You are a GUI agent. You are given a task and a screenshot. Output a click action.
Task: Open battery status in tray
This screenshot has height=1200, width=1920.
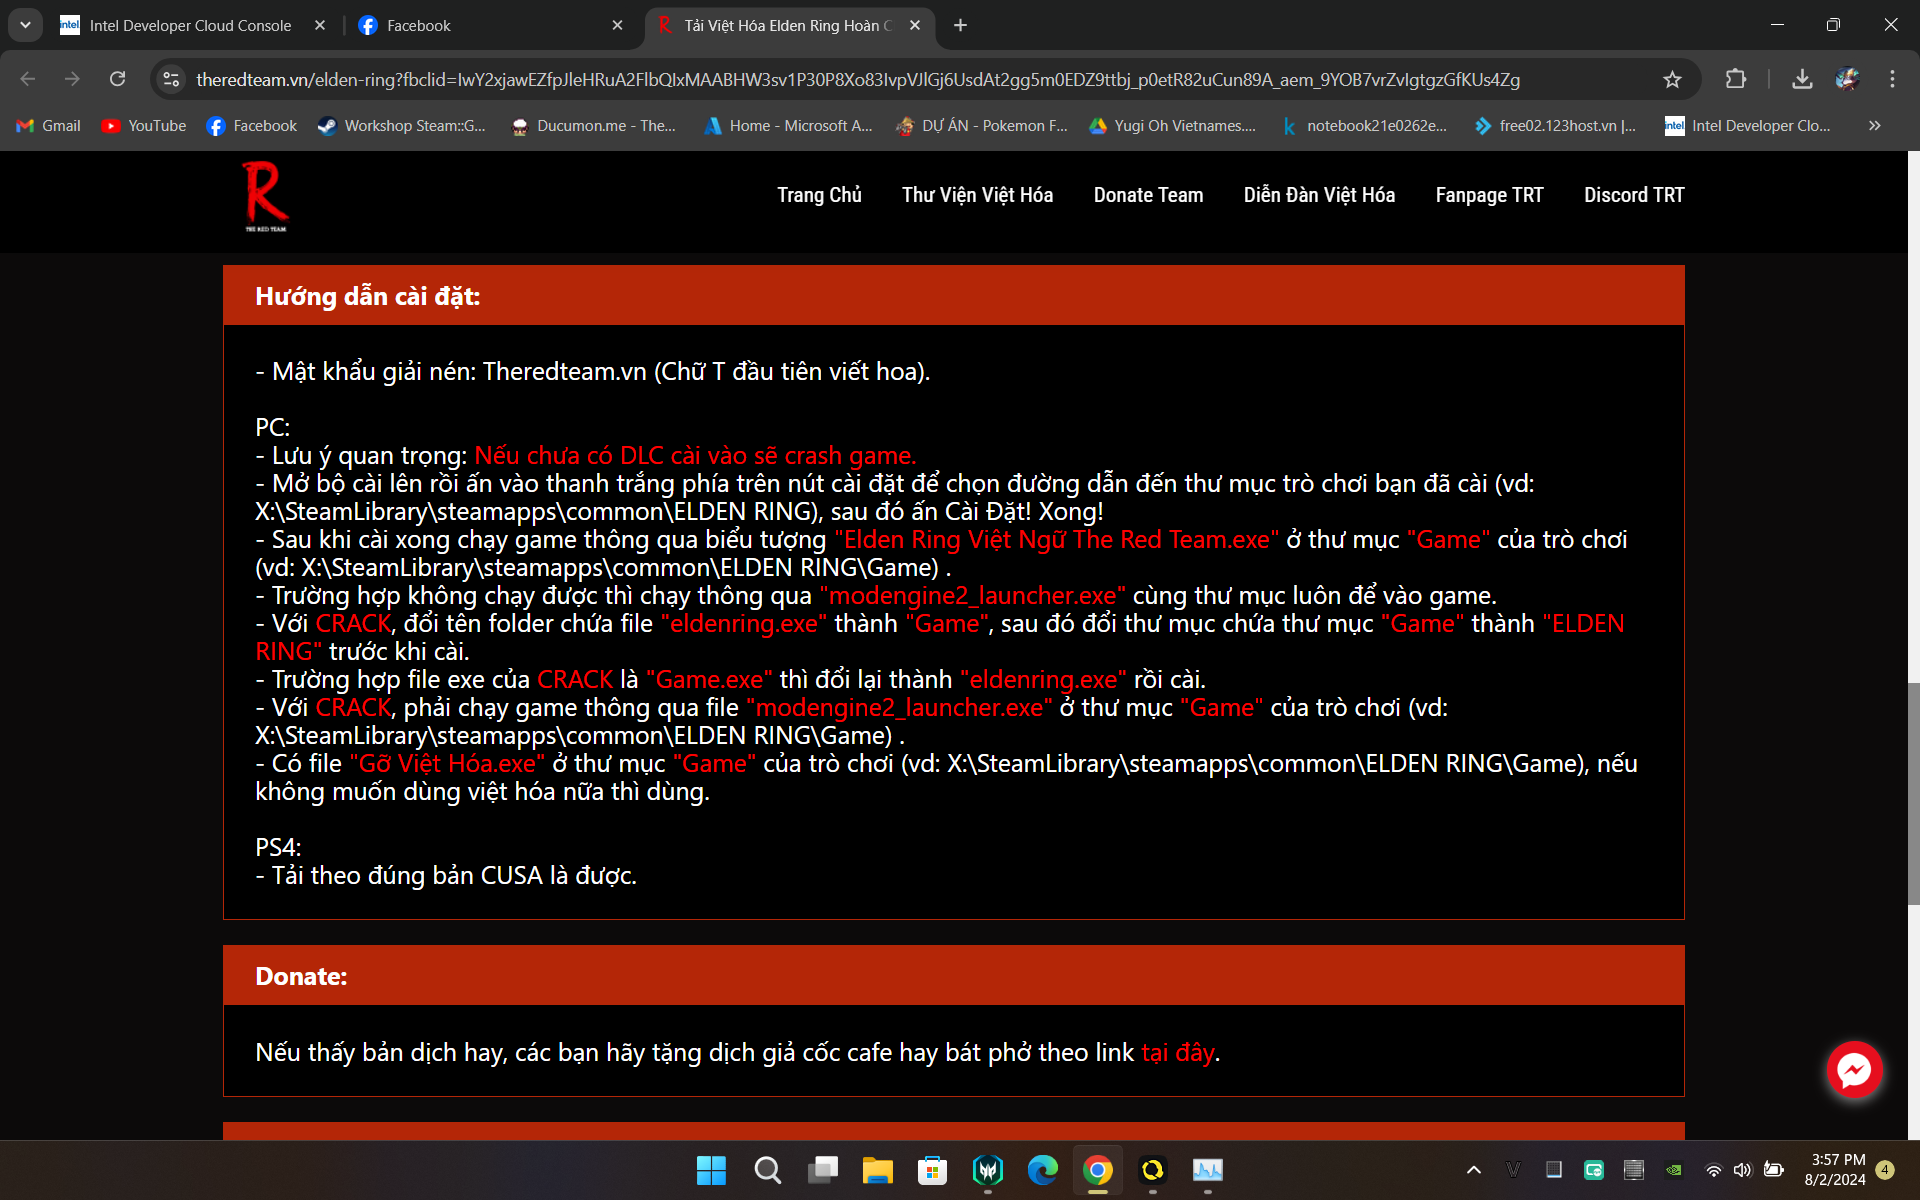click(1774, 1170)
